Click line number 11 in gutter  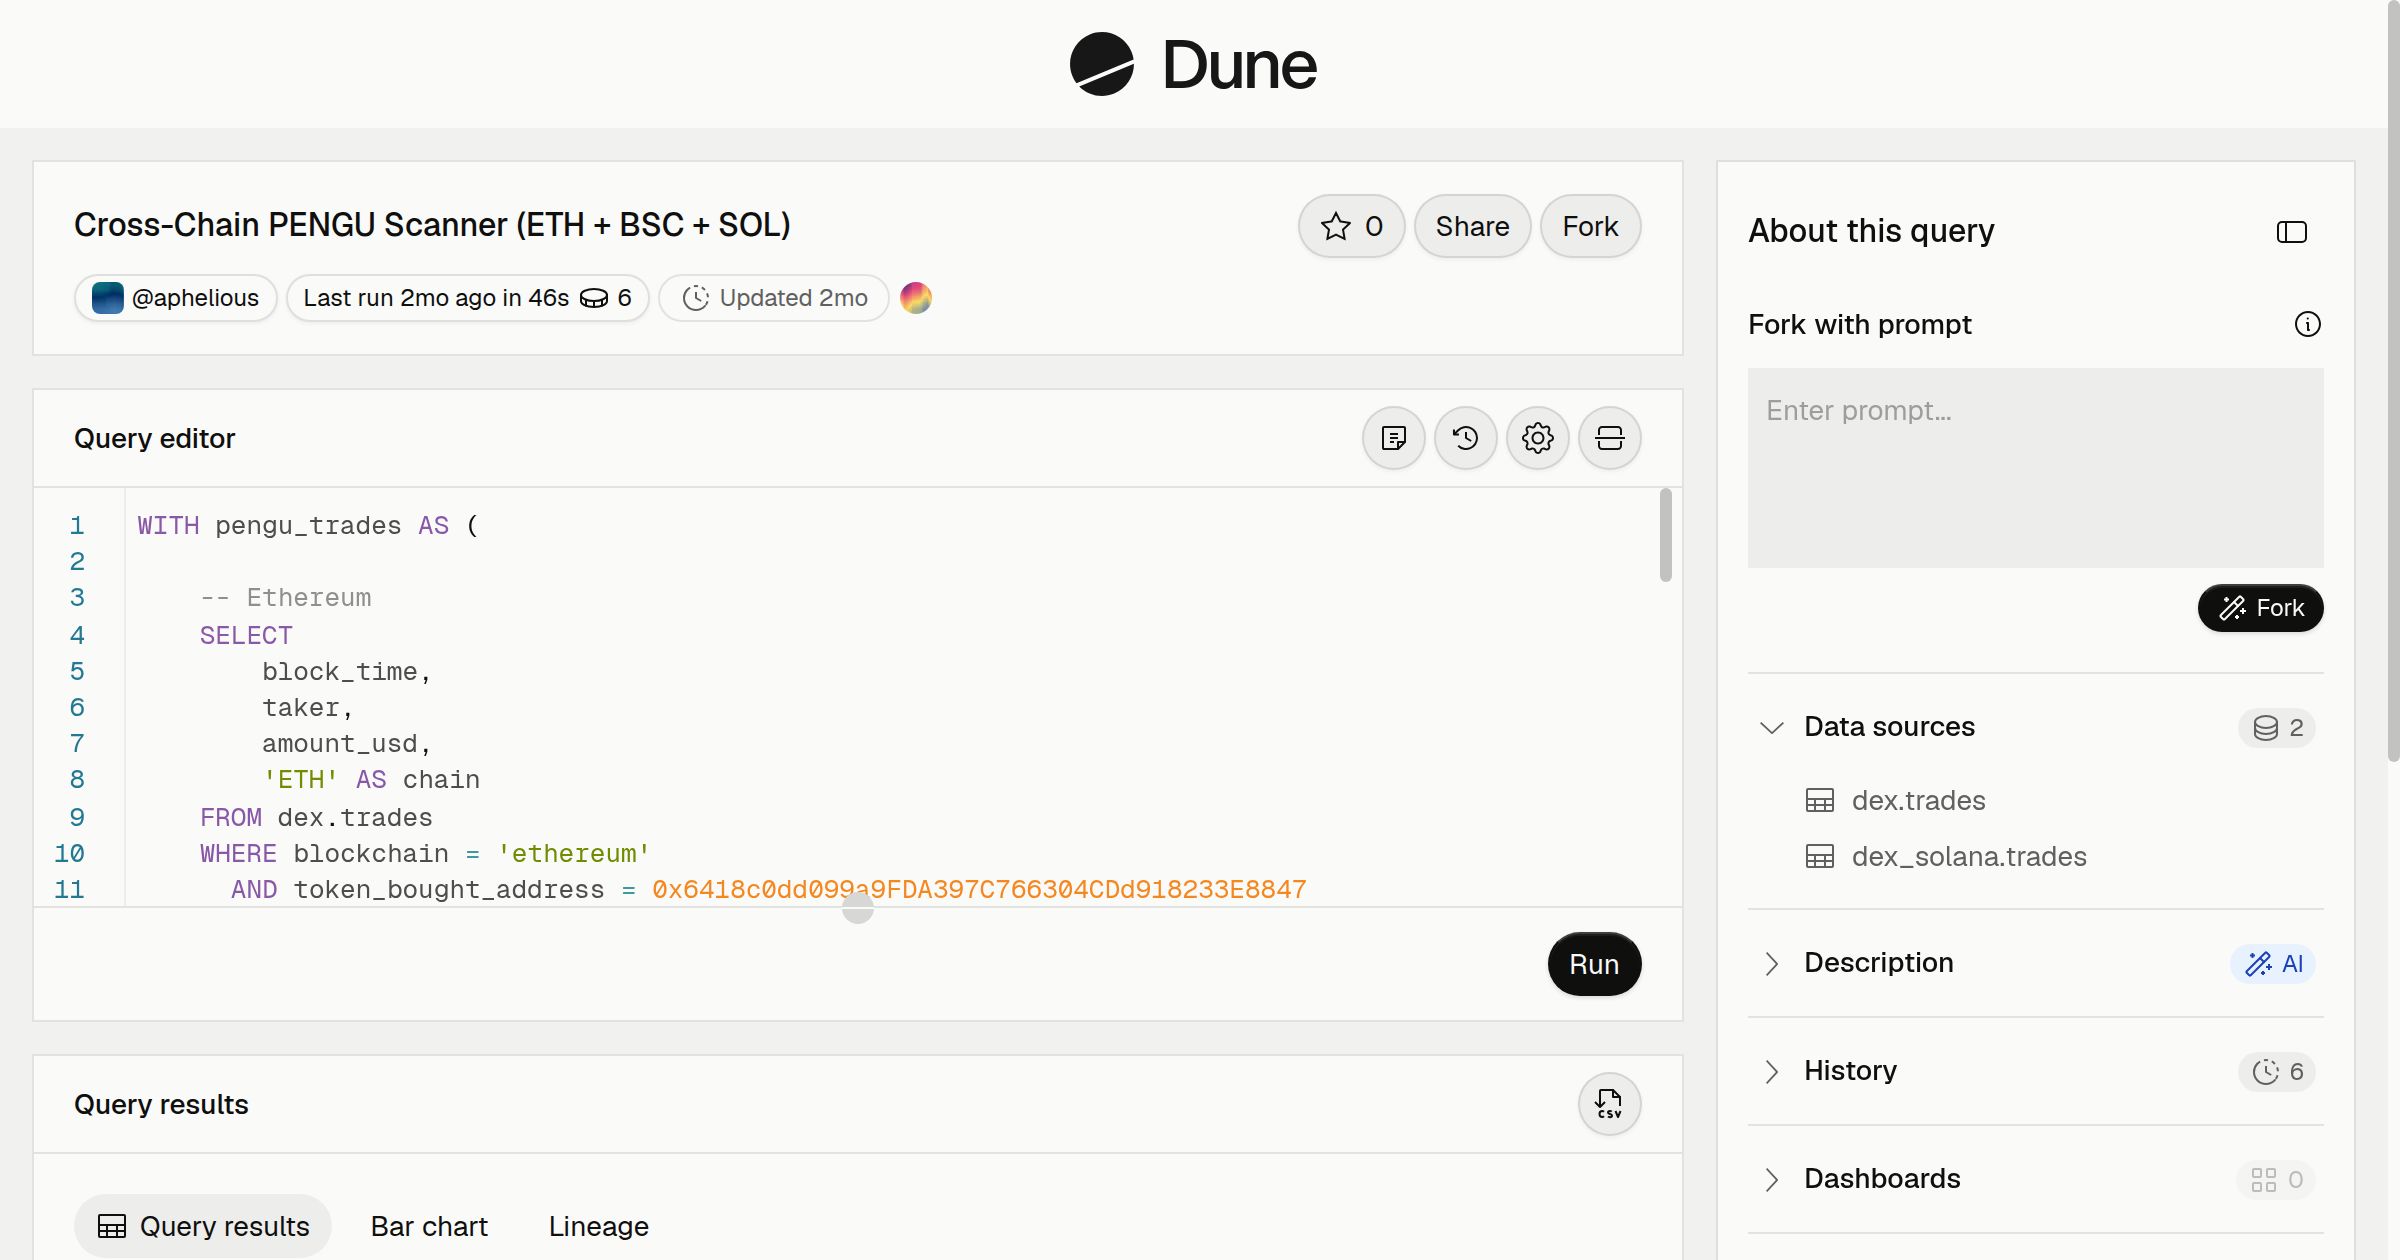69,890
